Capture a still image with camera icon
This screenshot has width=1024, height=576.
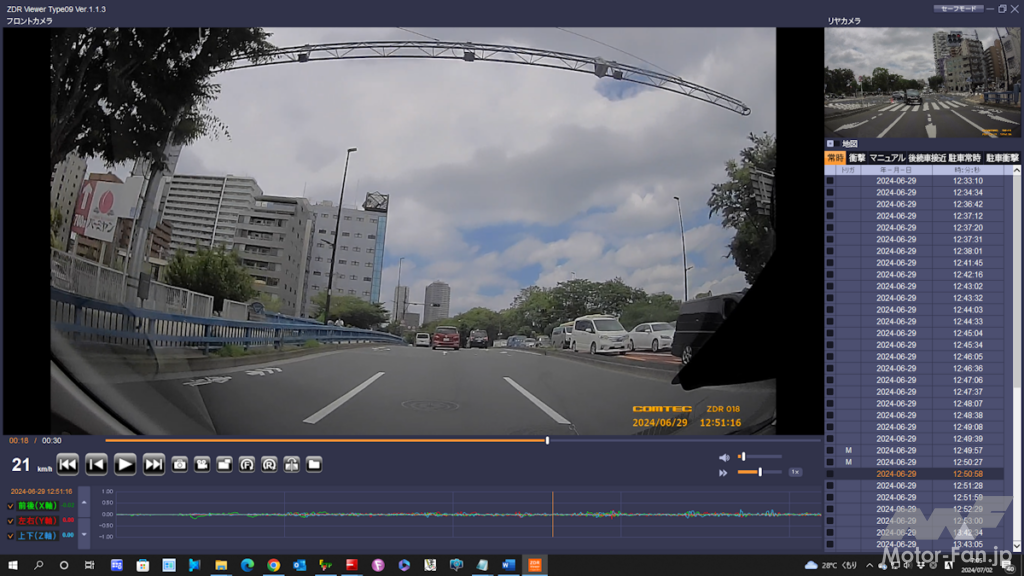180,464
